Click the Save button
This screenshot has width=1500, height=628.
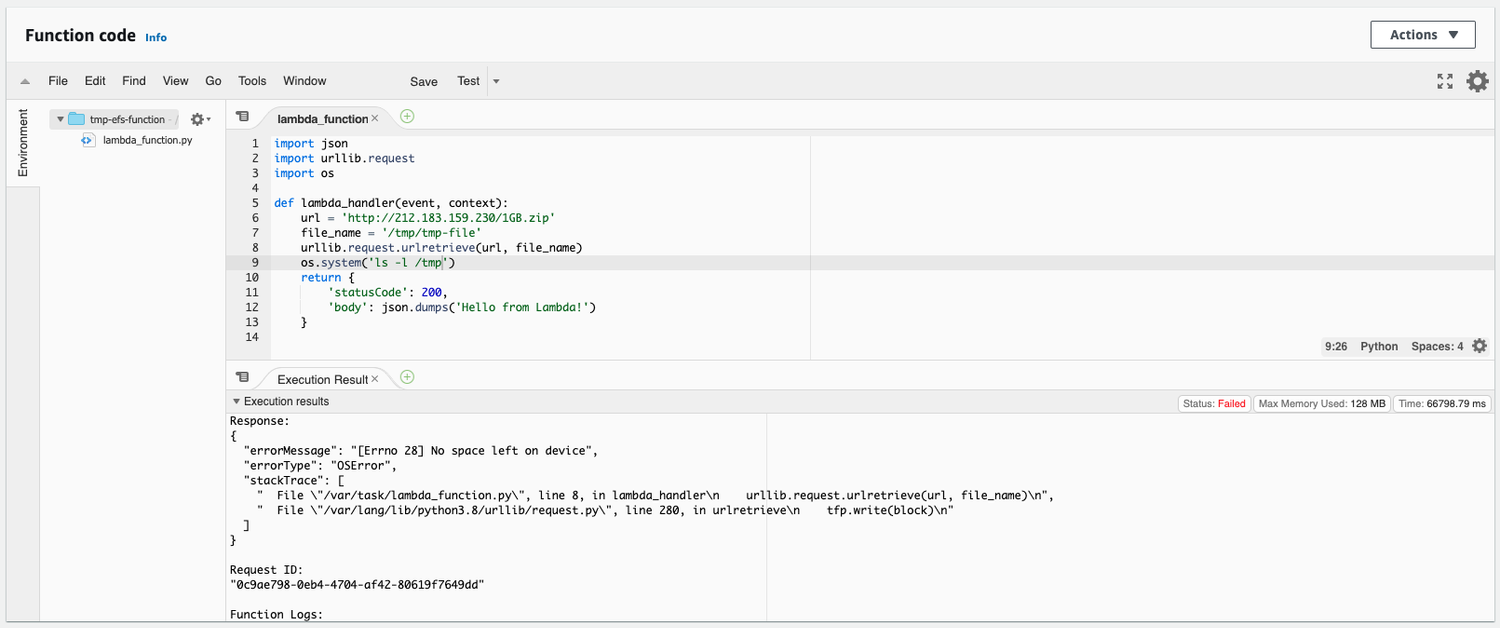pos(423,81)
